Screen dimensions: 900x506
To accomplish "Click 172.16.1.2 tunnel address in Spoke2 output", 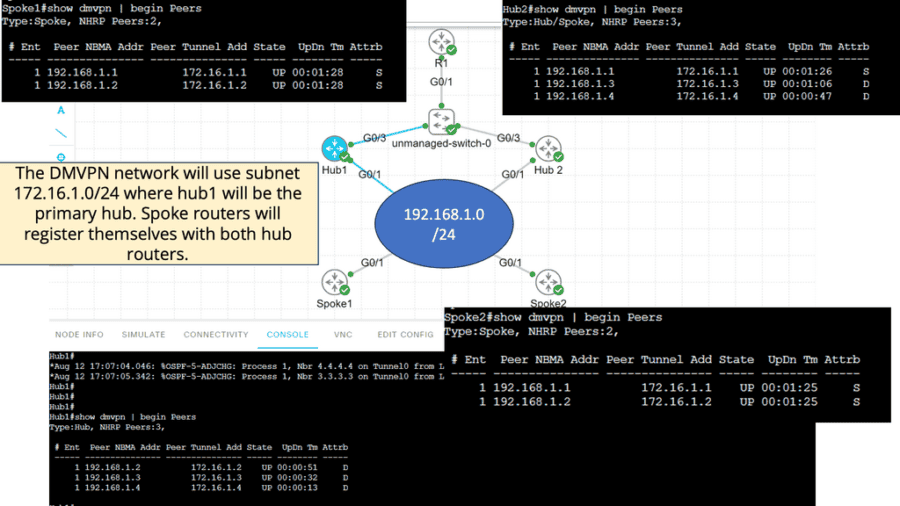I will (676, 402).
